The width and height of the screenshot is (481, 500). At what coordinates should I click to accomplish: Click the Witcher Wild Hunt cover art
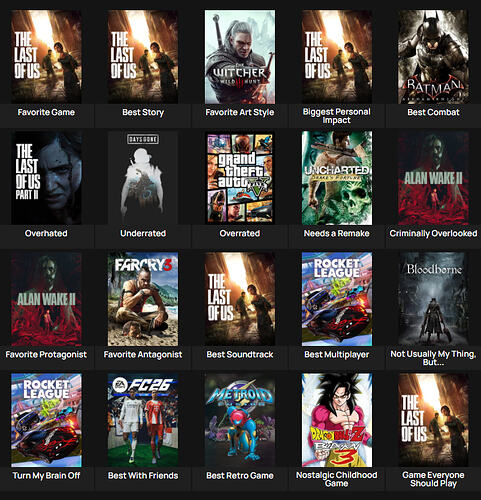(x=240, y=57)
